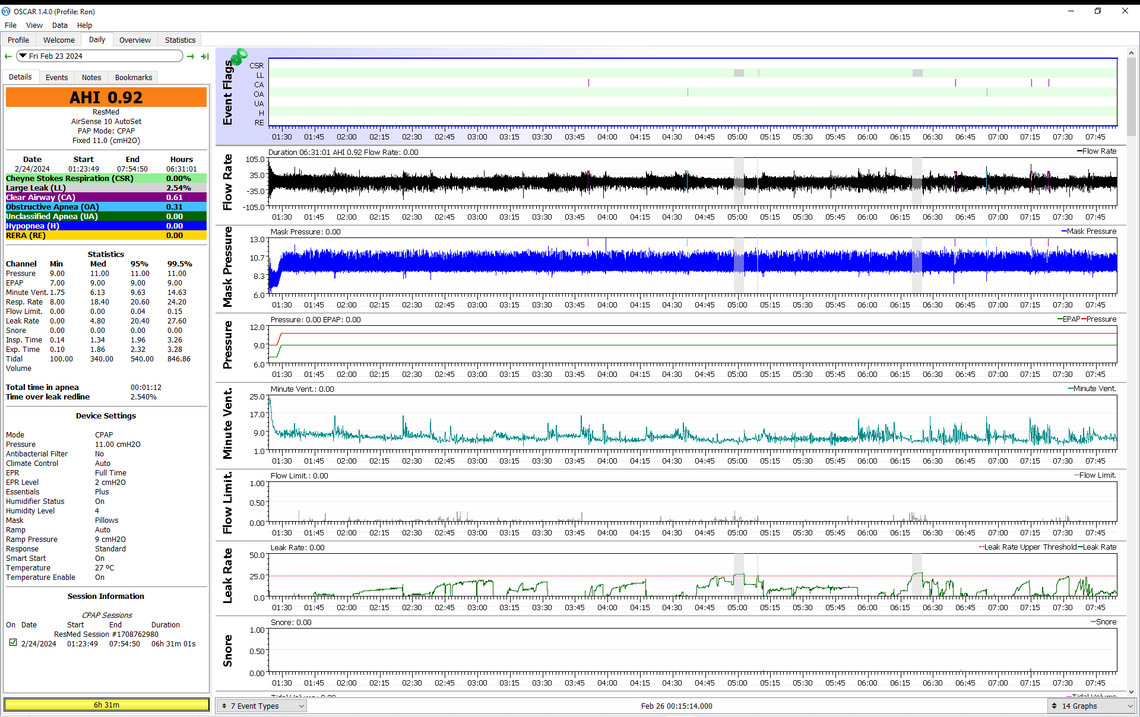Image resolution: width=1140 pixels, height=717 pixels.
Task: Click the green pin on Event Flags graph
Action: pos(238,56)
